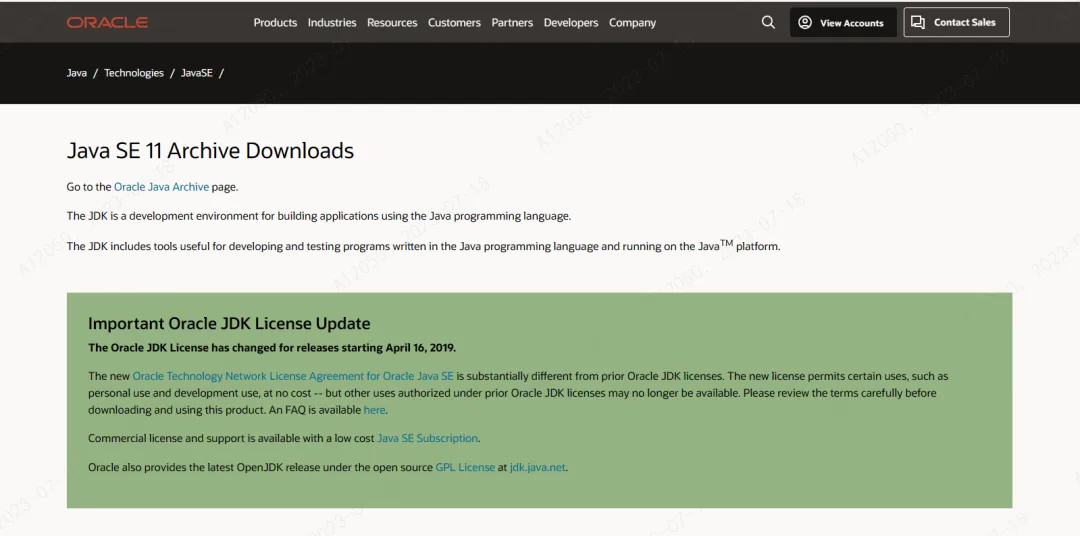This screenshot has width=1080, height=536.
Task: Open the Partners menu
Action: (x=512, y=22)
